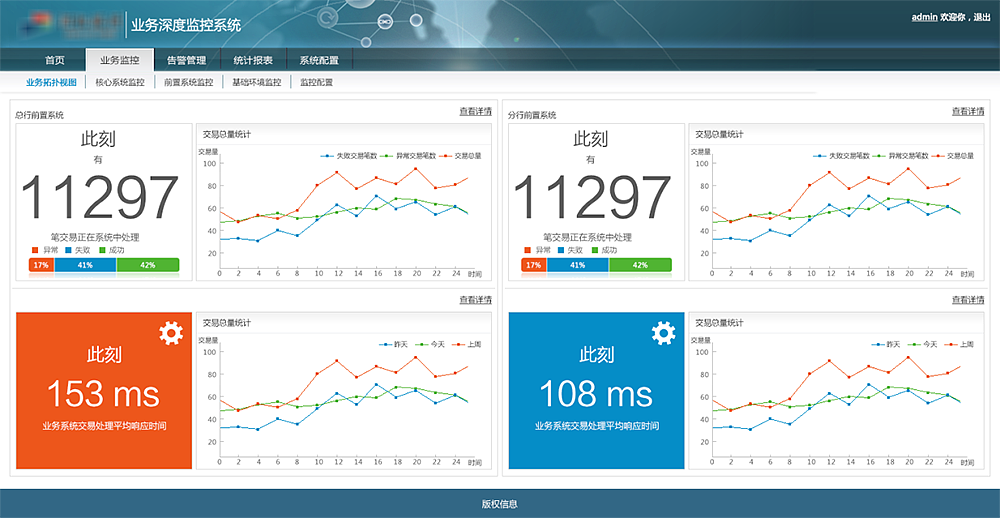This screenshot has width=1000, height=518.
Task: Click the 153 ms response time value
Action: pyautogui.click(x=103, y=393)
